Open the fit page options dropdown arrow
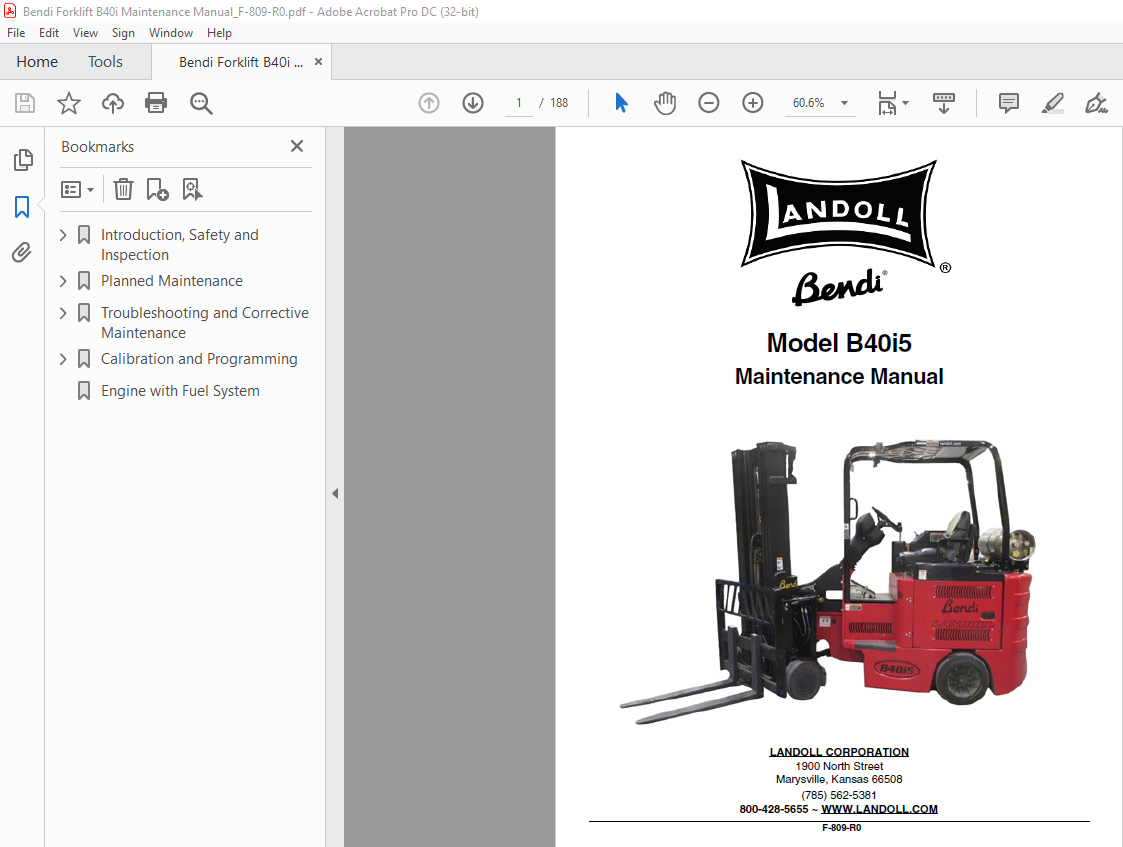1123x847 pixels. [x=906, y=103]
